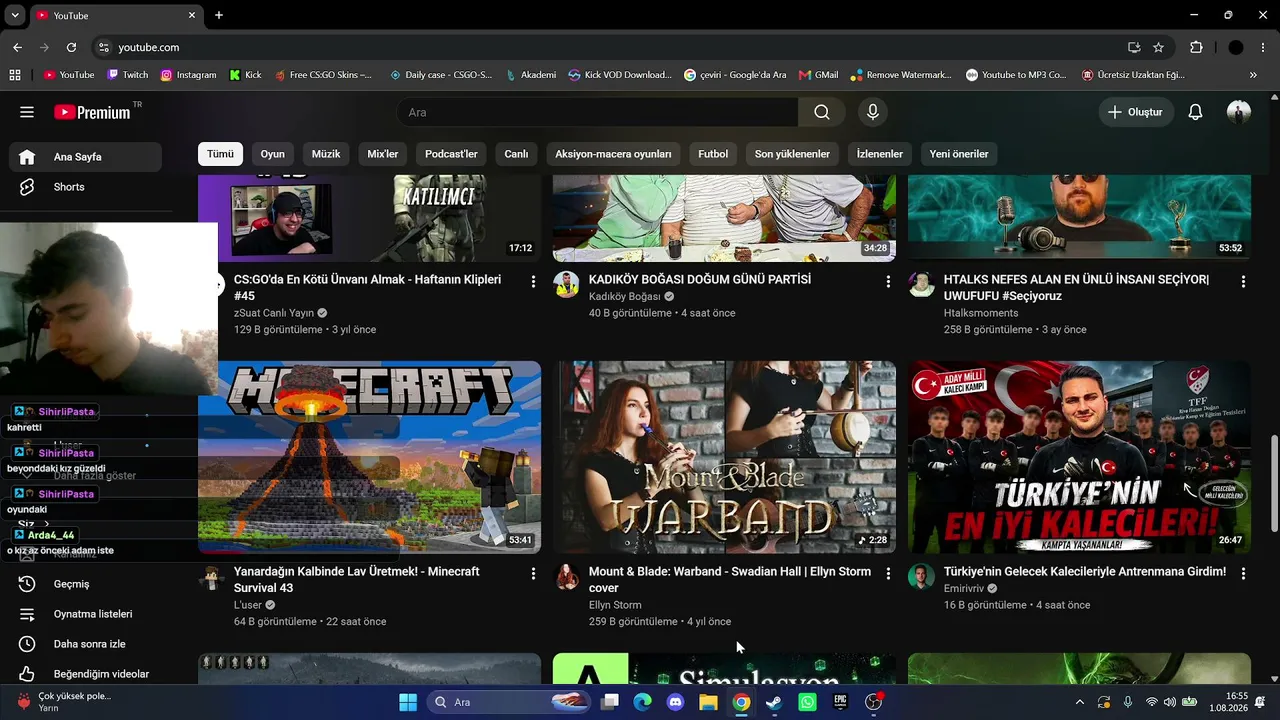Open the Ellyn Storm channel avatar
This screenshot has height=720, width=1280.
pyautogui.click(x=566, y=576)
